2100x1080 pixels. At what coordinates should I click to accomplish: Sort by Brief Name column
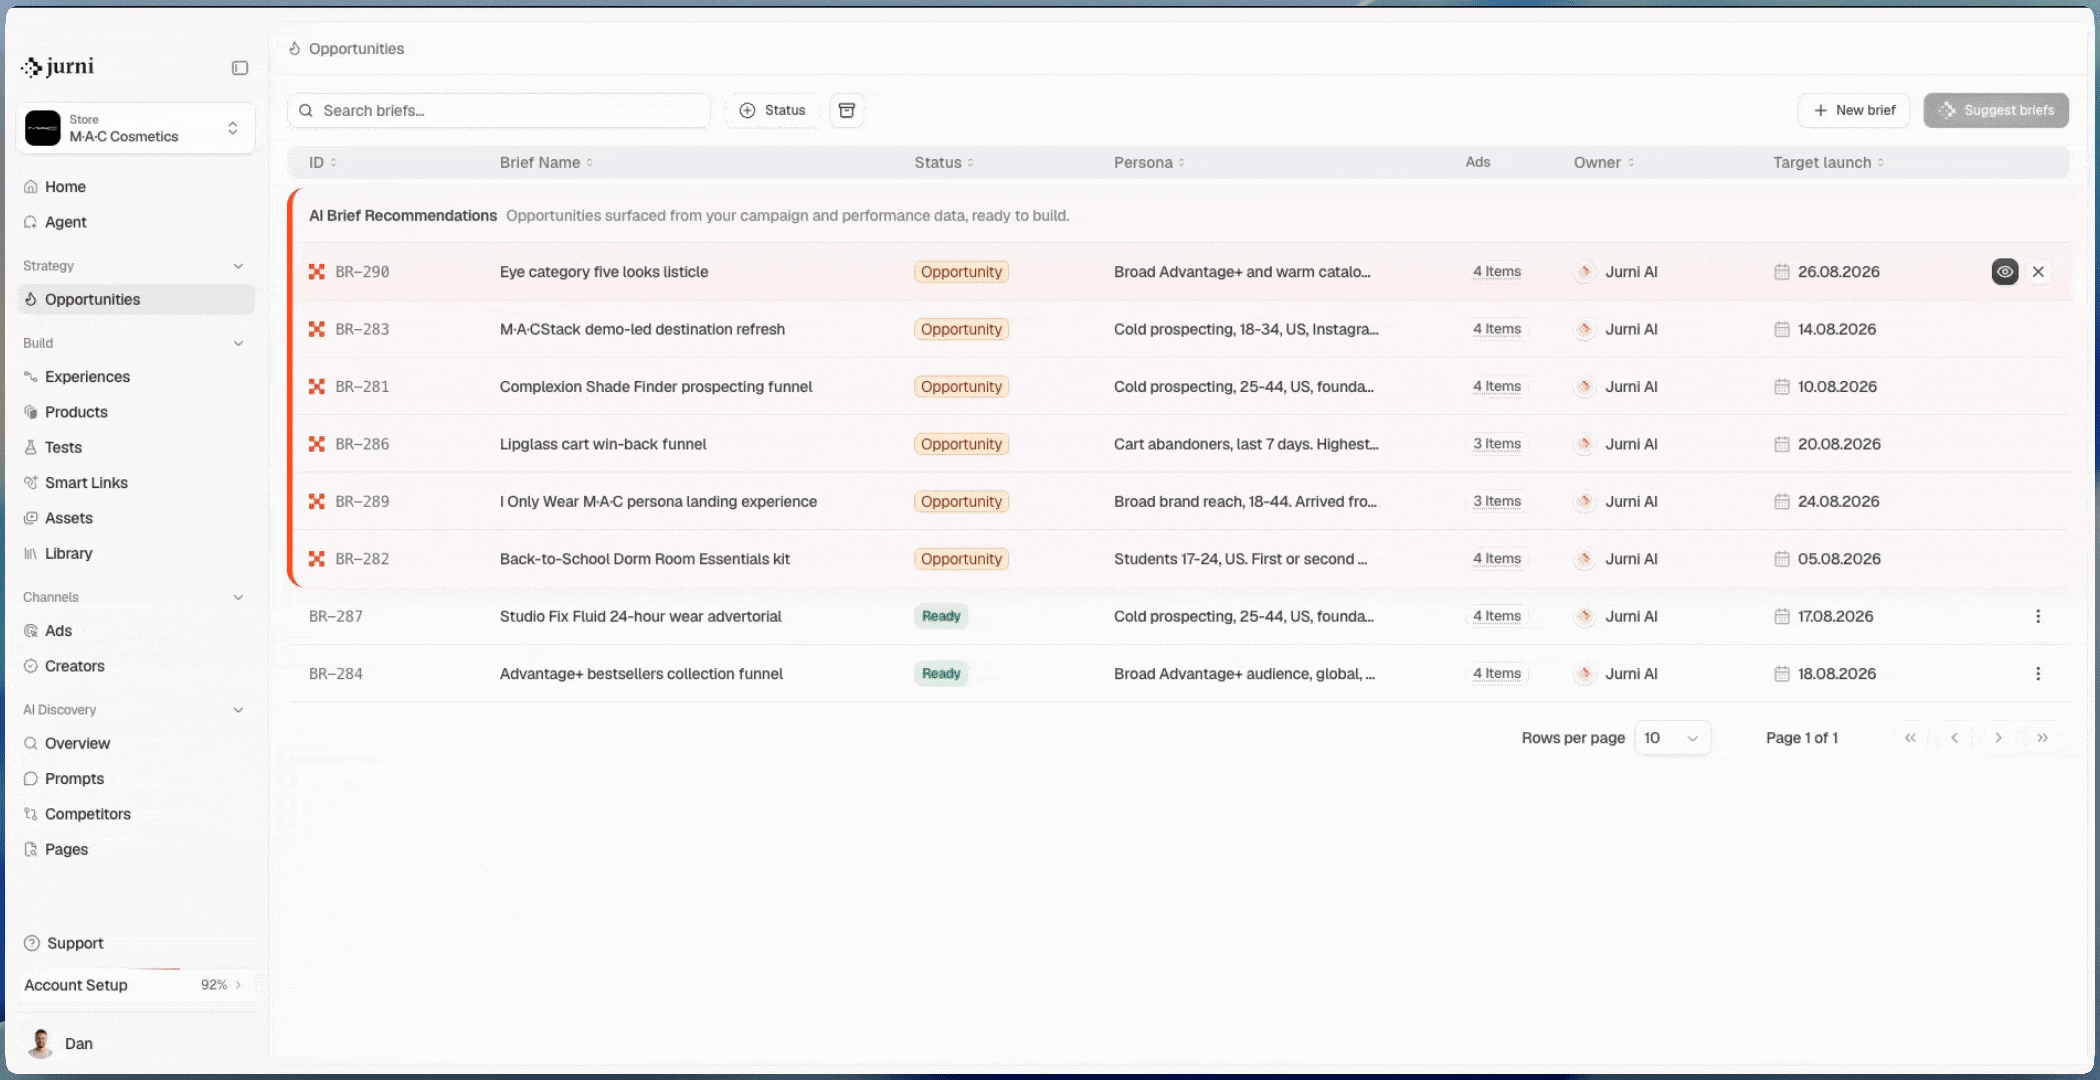pos(546,163)
